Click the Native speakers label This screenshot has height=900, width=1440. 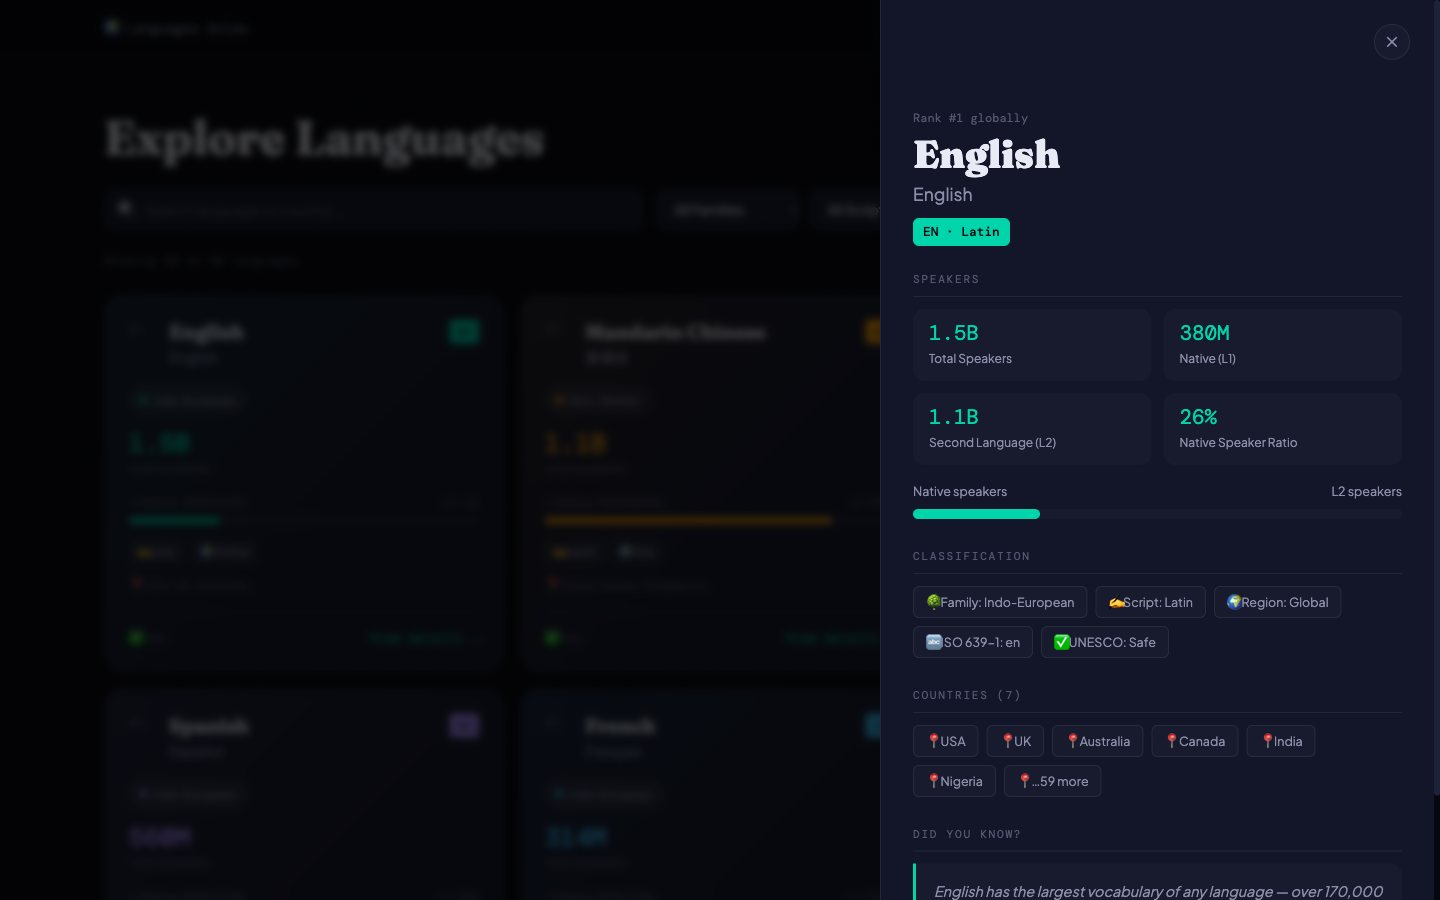[960, 491]
